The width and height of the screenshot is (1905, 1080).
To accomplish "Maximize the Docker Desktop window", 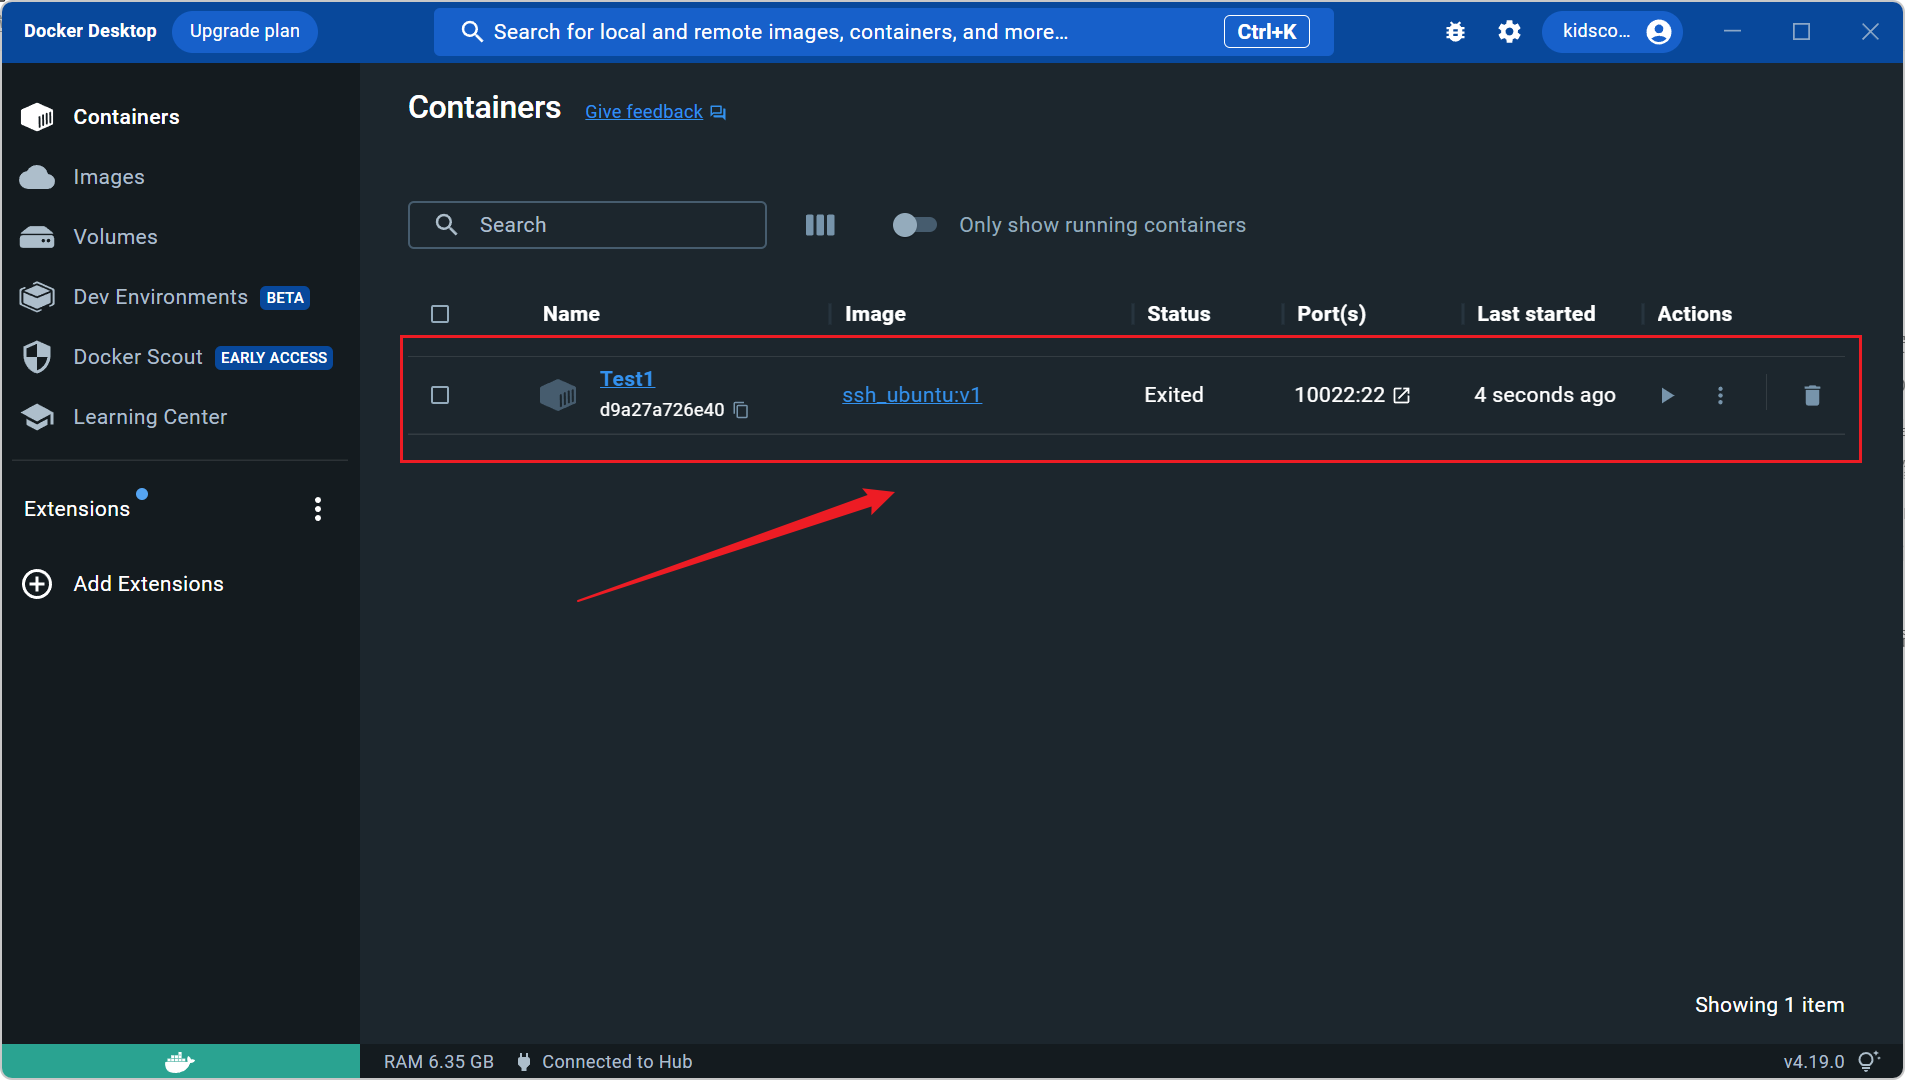I will 1801,32.
